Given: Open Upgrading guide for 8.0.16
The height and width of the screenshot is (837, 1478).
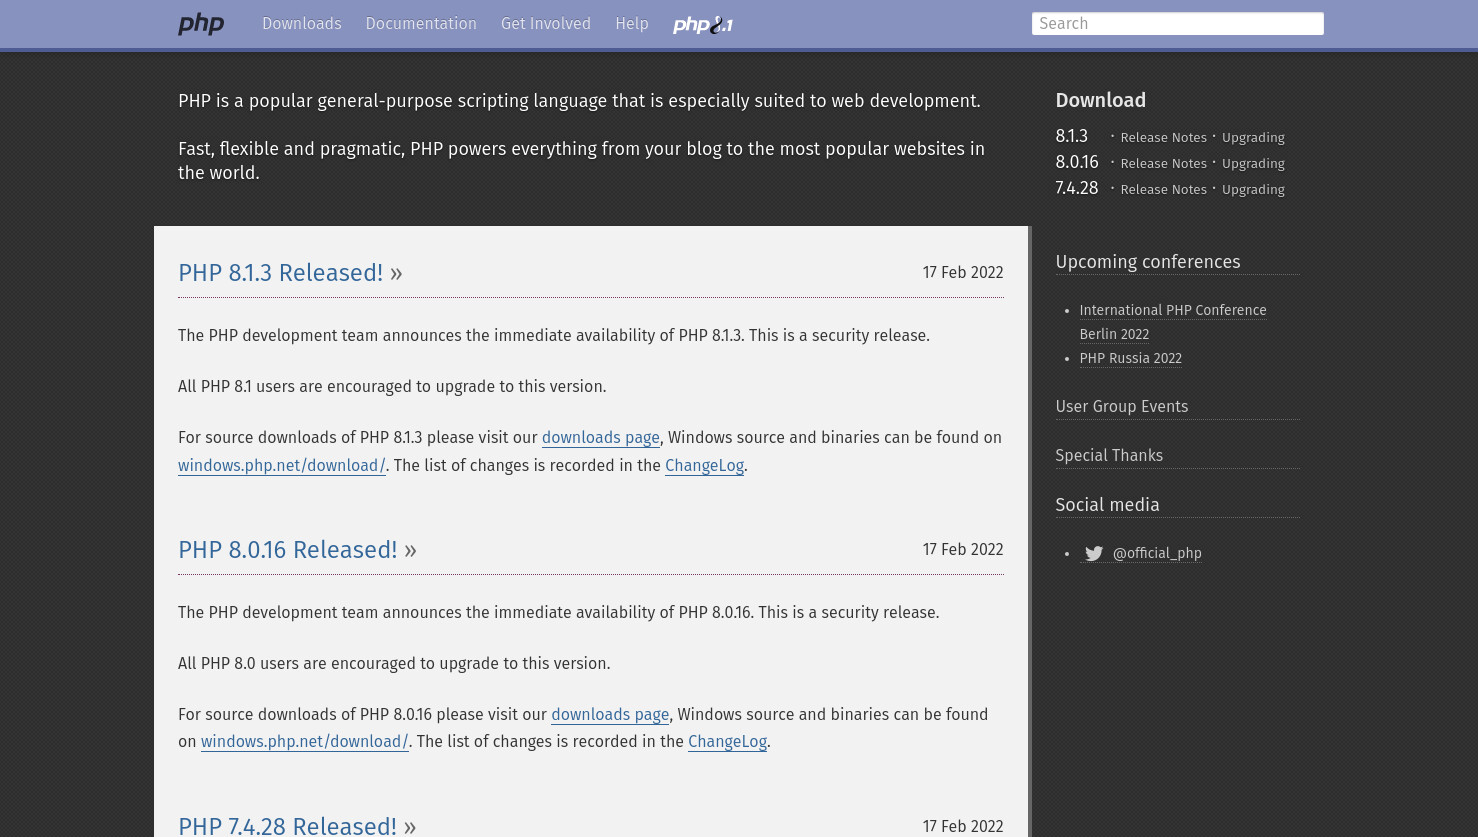Looking at the screenshot, I should [x=1253, y=164].
